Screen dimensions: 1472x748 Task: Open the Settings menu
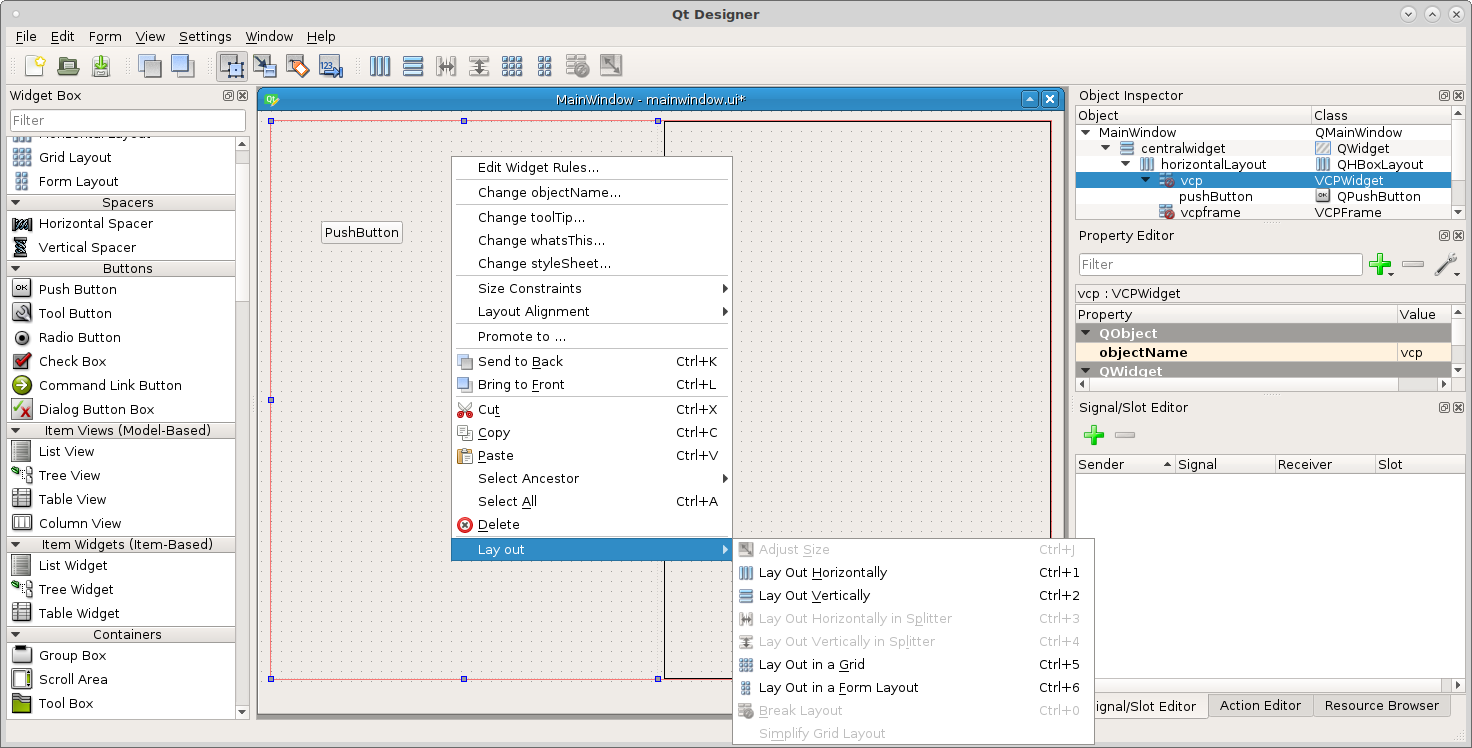tap(205, 36)
